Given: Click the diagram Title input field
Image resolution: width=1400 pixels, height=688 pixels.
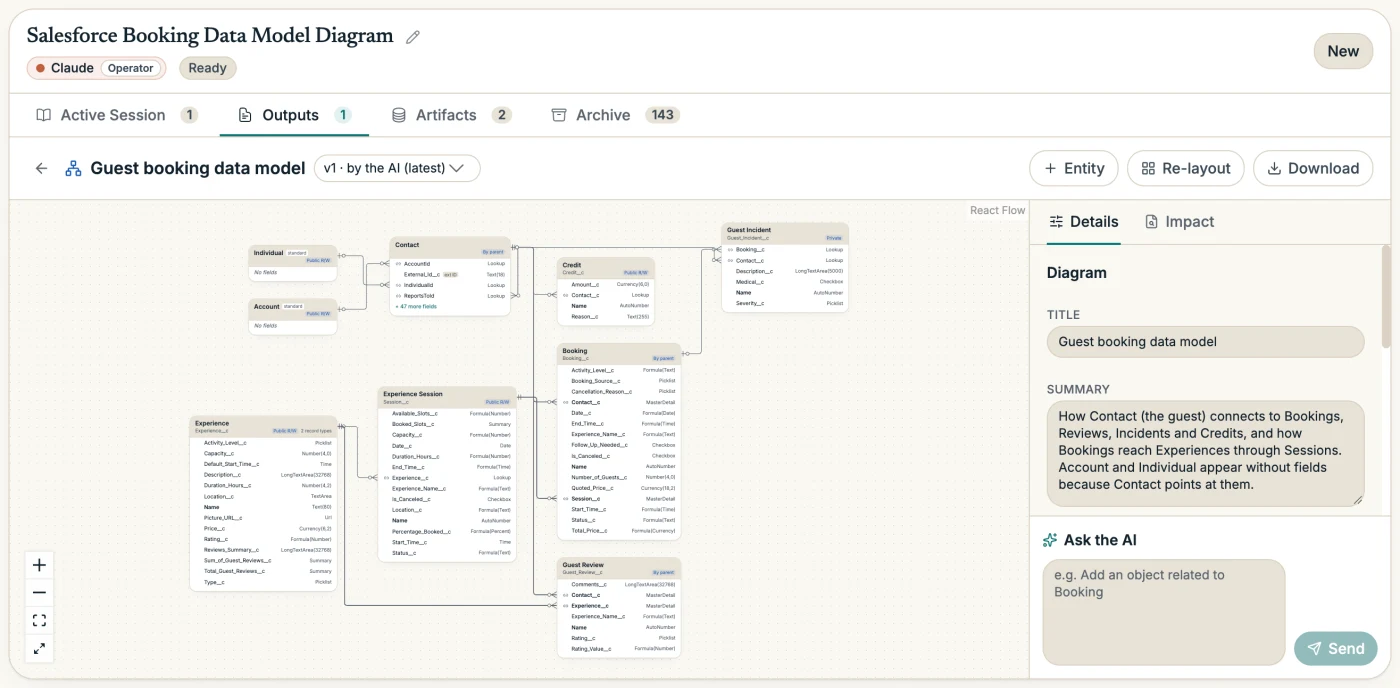Looking at the screenshot, I should (1205, 341).
